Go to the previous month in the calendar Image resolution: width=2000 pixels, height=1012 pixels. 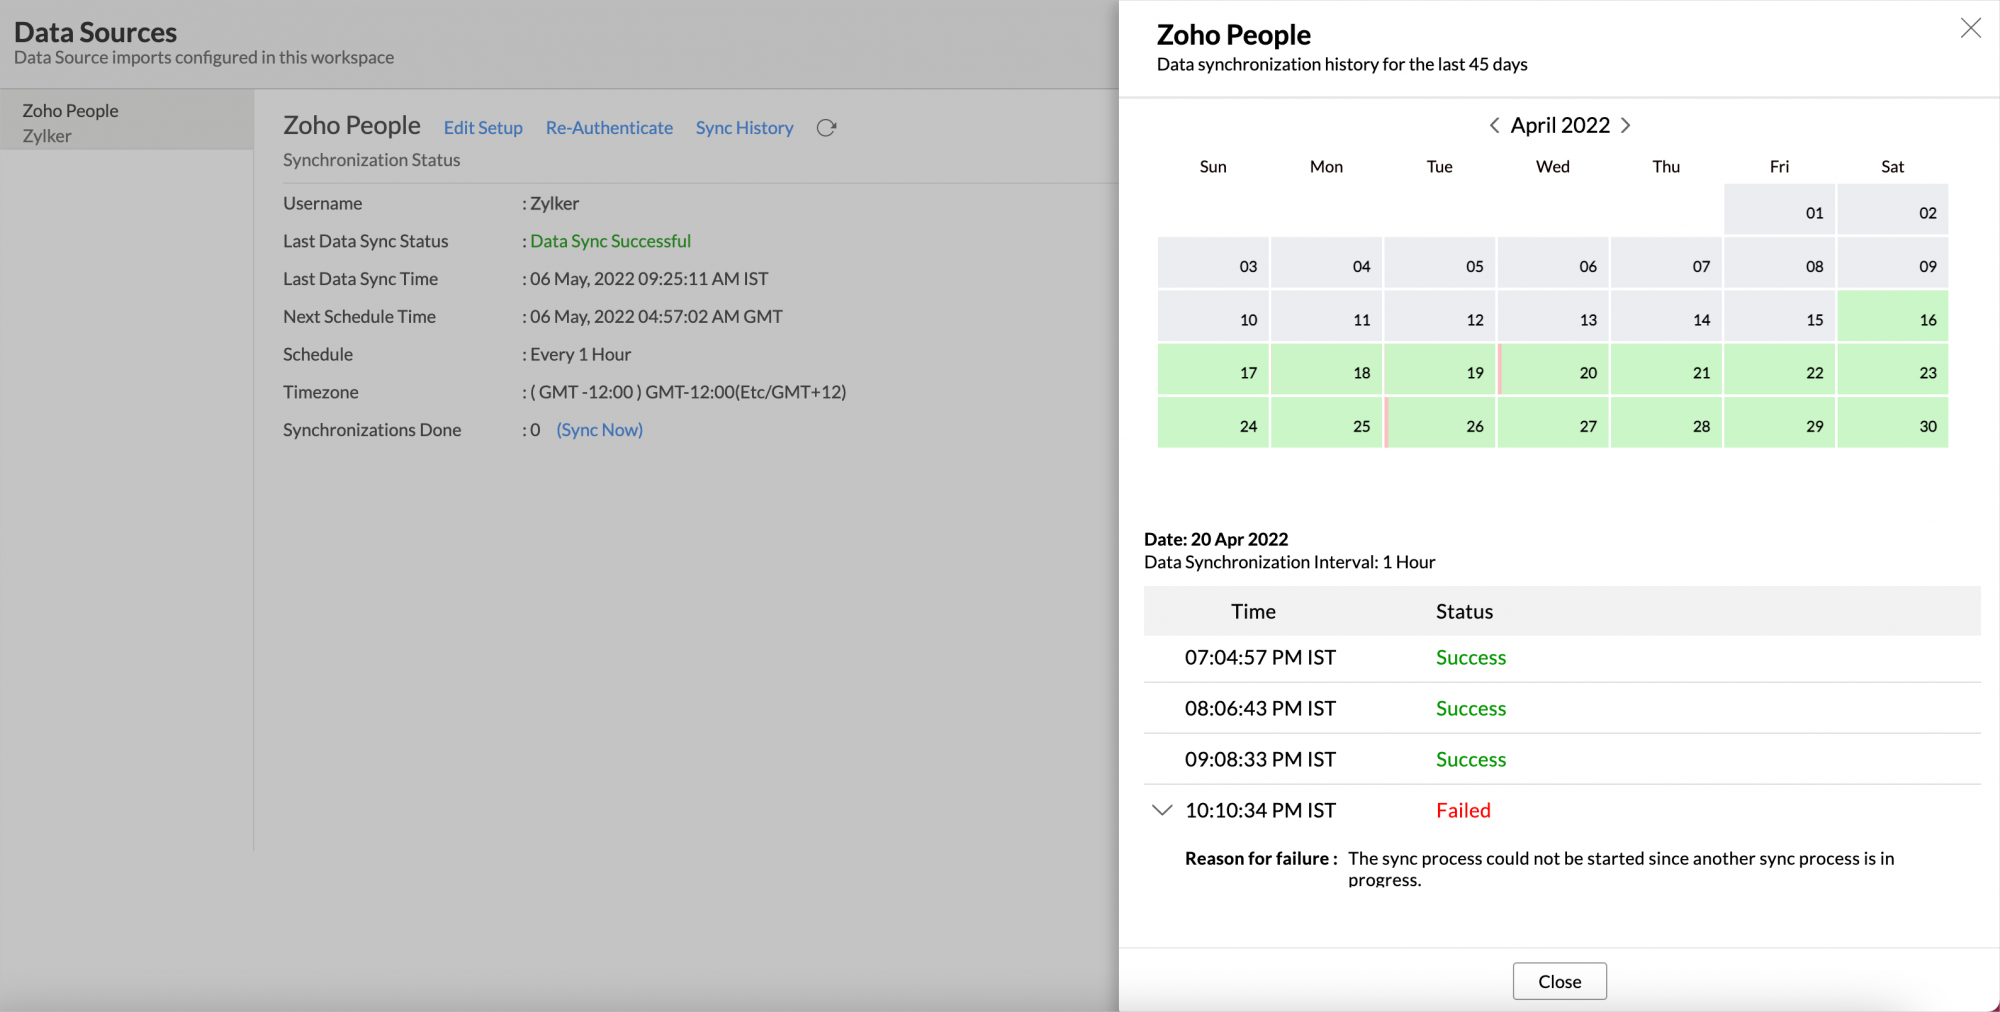(1492, 125)
